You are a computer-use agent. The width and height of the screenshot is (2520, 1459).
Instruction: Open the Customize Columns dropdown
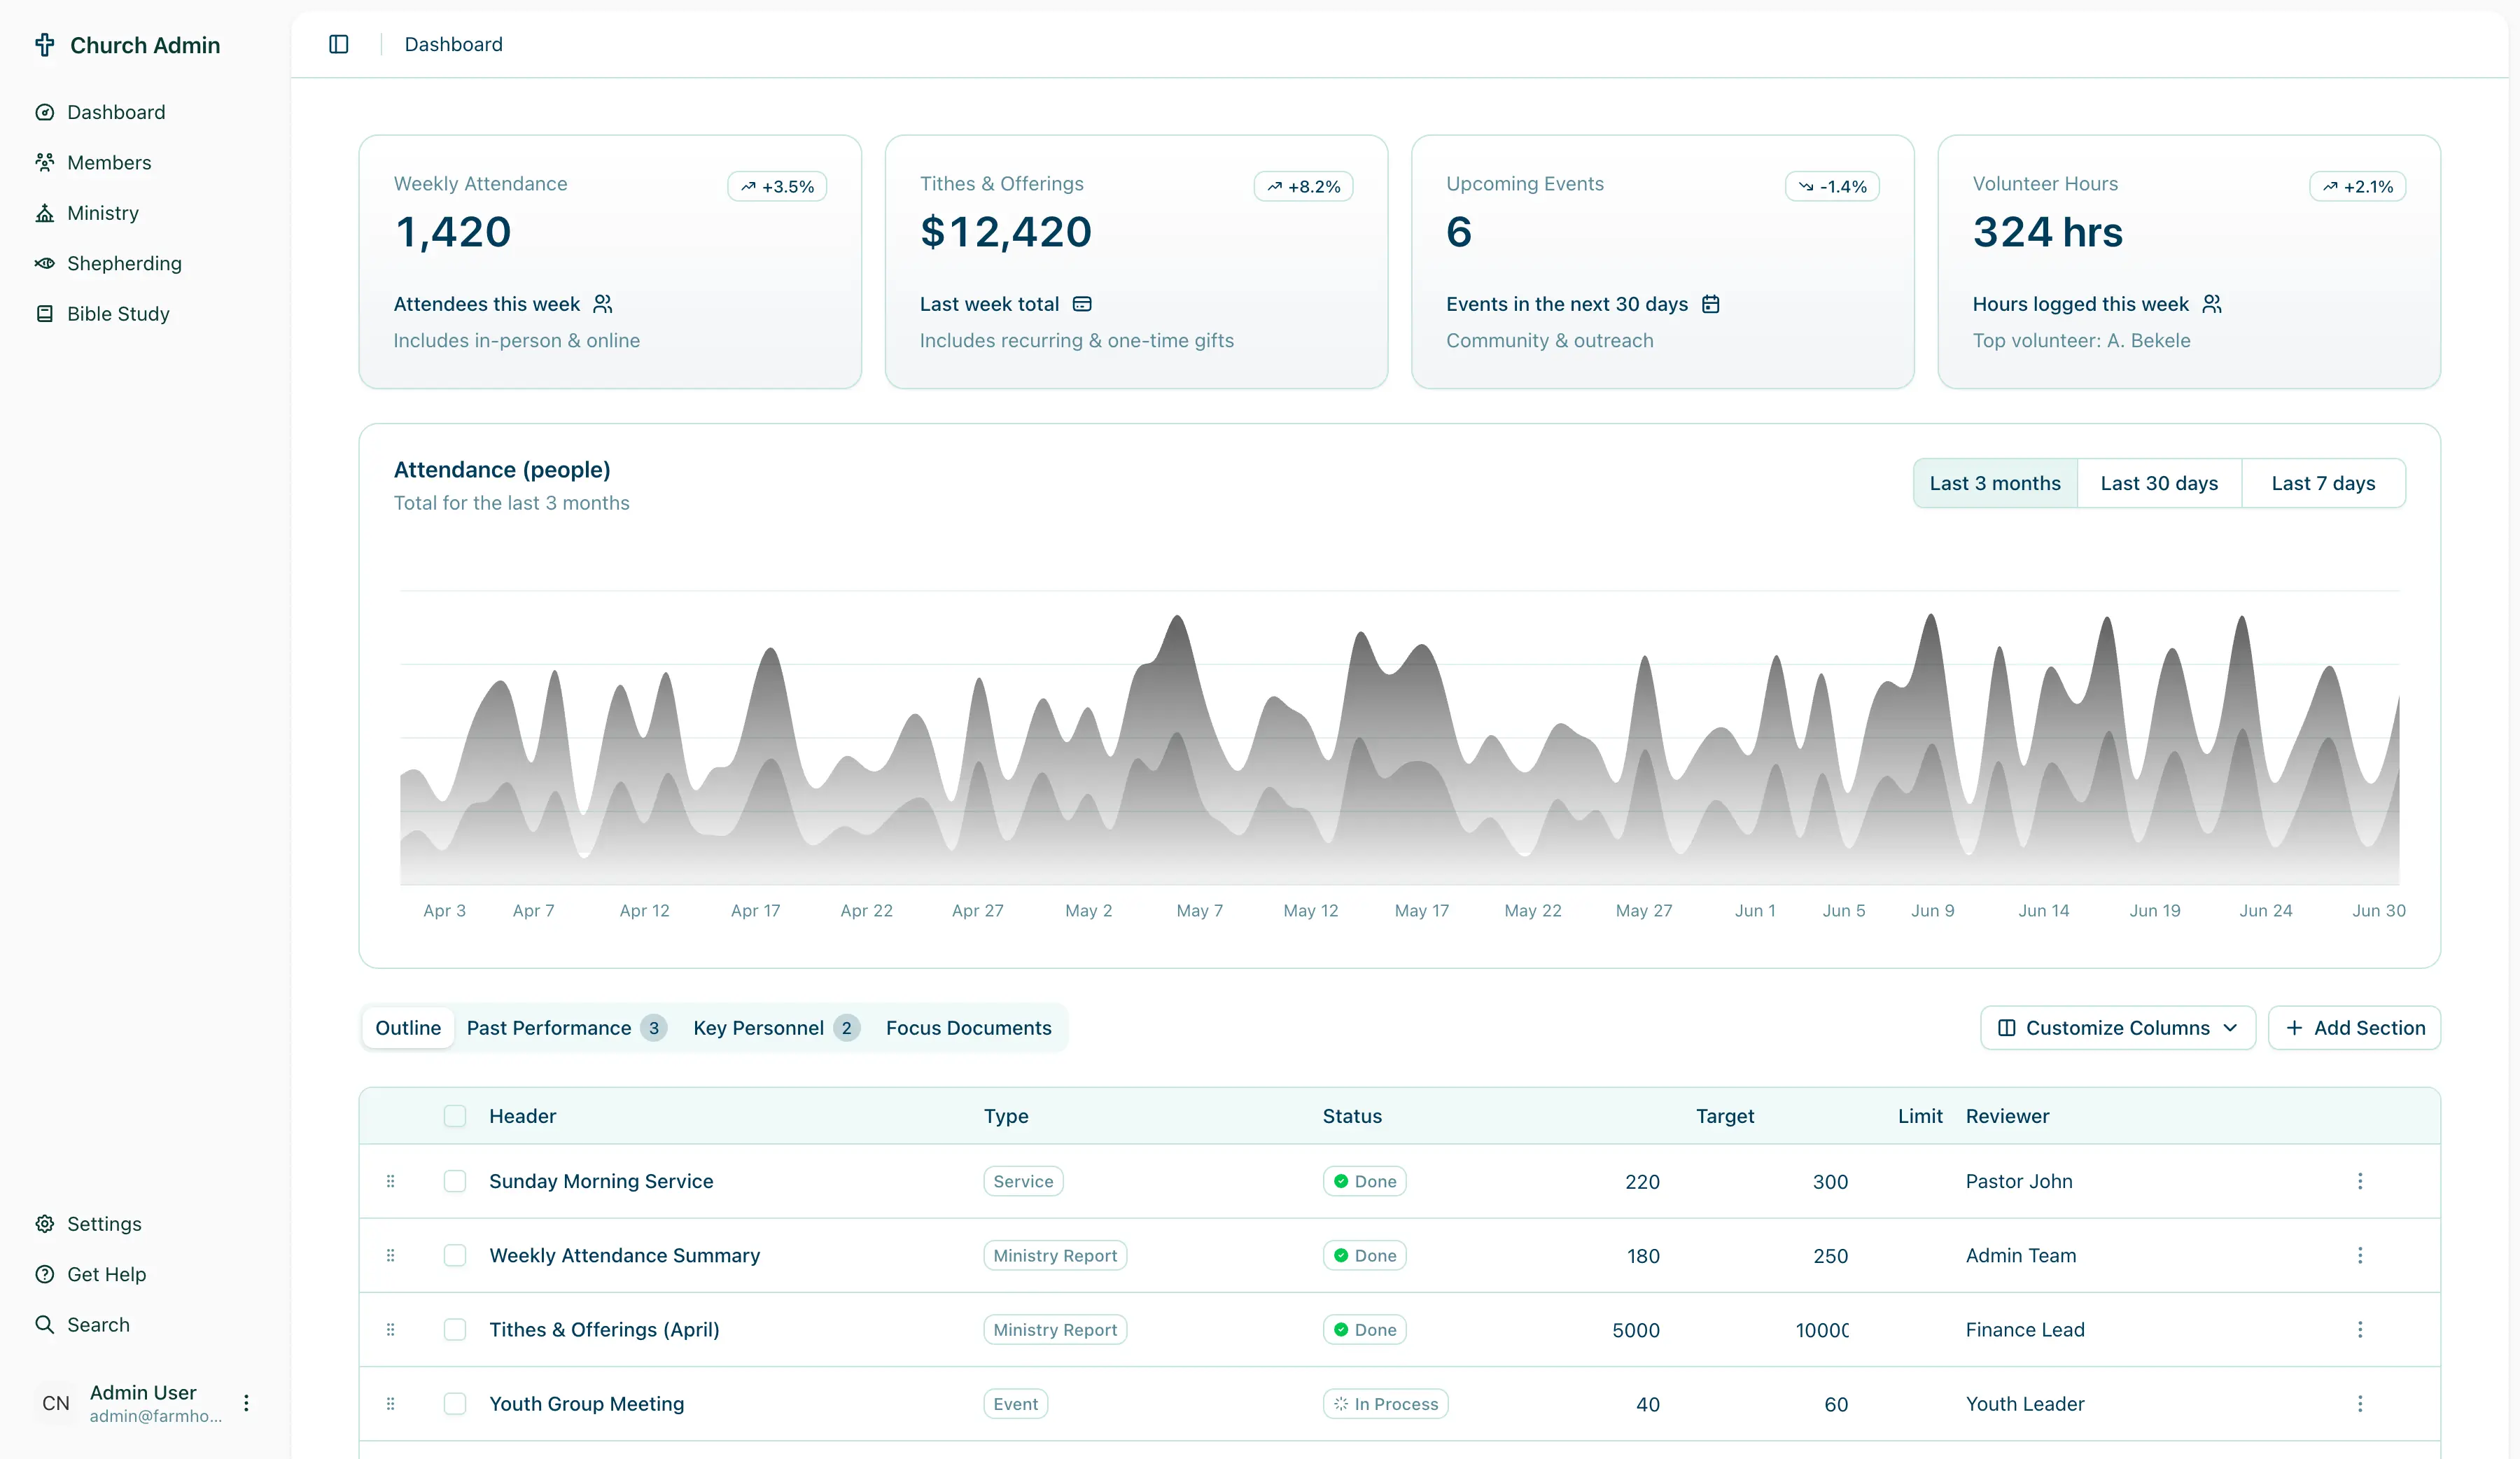click(2117, 1027)
